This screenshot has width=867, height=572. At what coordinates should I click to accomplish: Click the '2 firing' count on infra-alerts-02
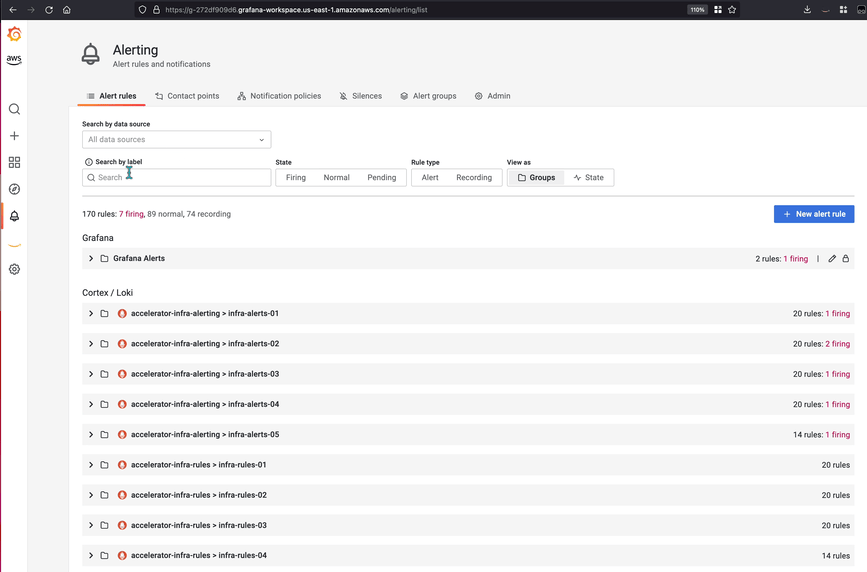point(838,344)
